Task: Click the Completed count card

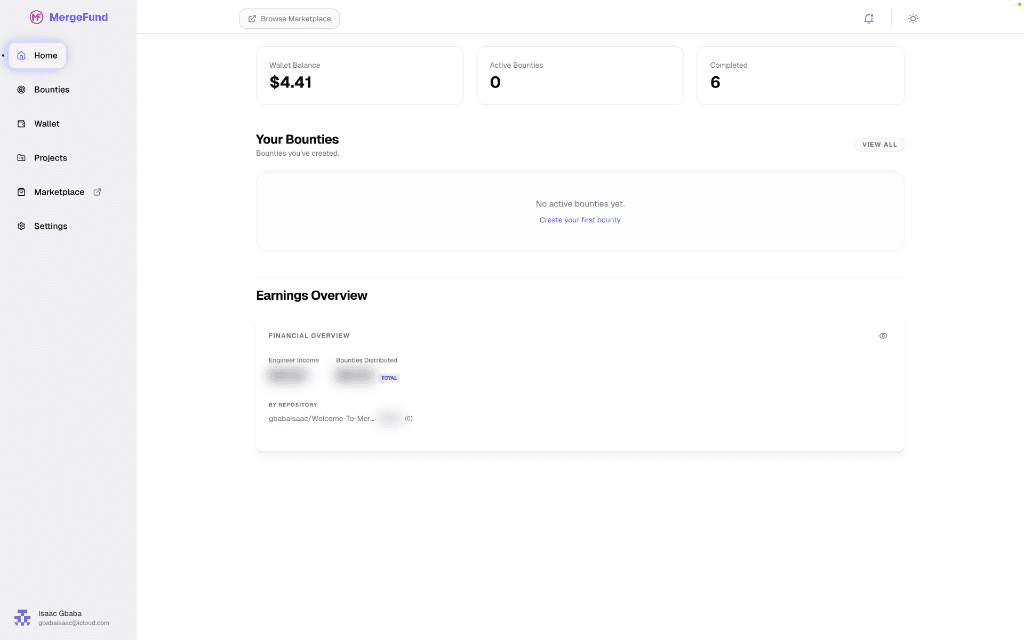Action: click(800, 75)
